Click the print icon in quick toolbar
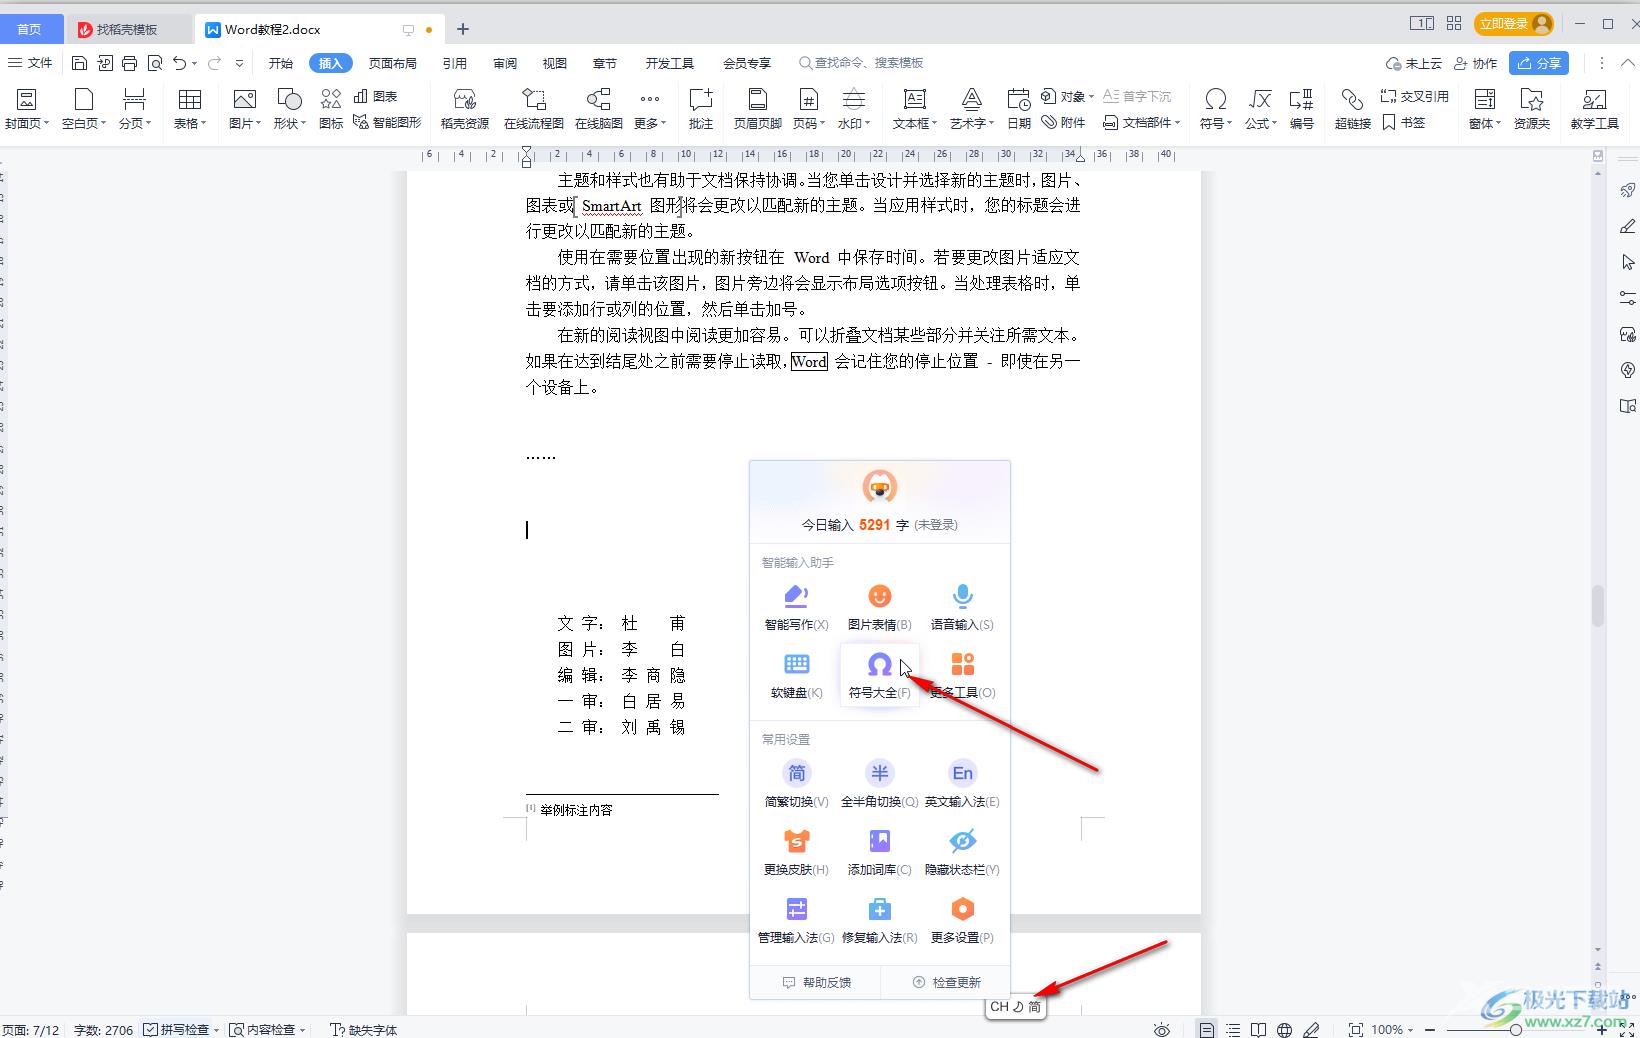 click(x=129, y=63)
